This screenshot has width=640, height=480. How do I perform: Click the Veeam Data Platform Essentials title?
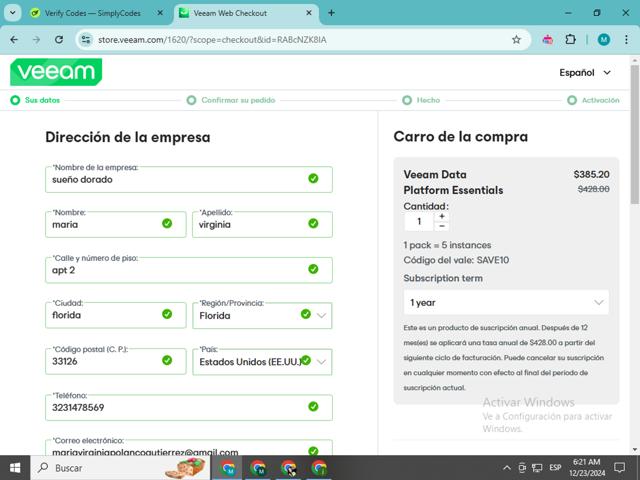(453, 182)
